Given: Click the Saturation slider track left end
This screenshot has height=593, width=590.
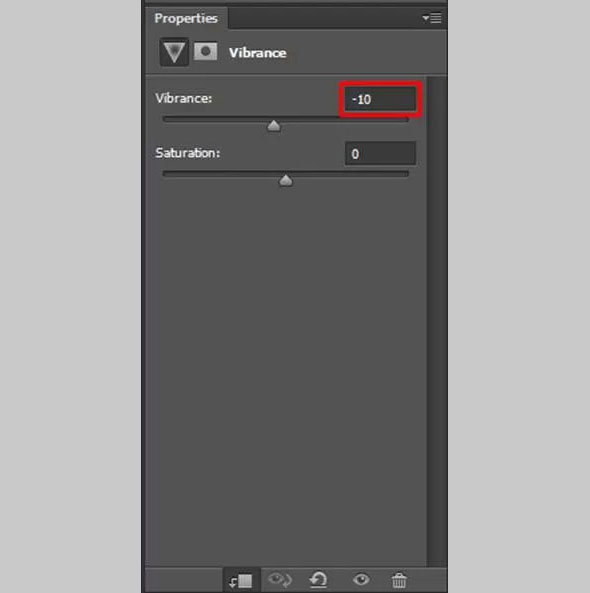Looking at the screenshot, I should click(x=166, y=174).
